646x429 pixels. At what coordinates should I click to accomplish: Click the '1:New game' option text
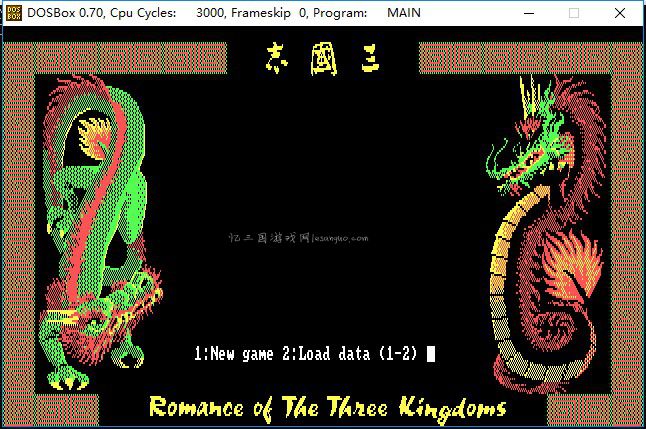click(x=234, y=354)
